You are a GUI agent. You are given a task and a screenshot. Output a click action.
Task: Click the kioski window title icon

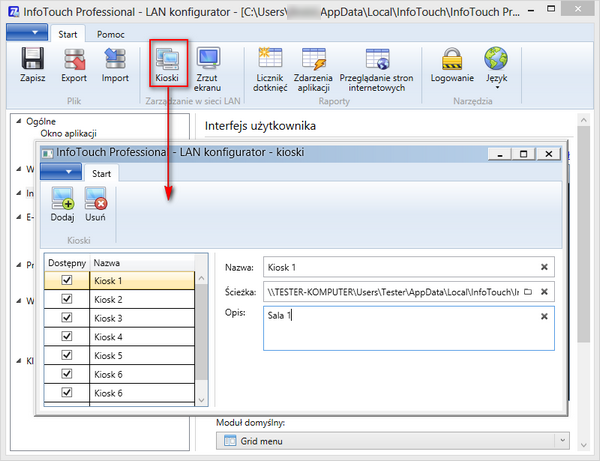(x=47, y=153)
